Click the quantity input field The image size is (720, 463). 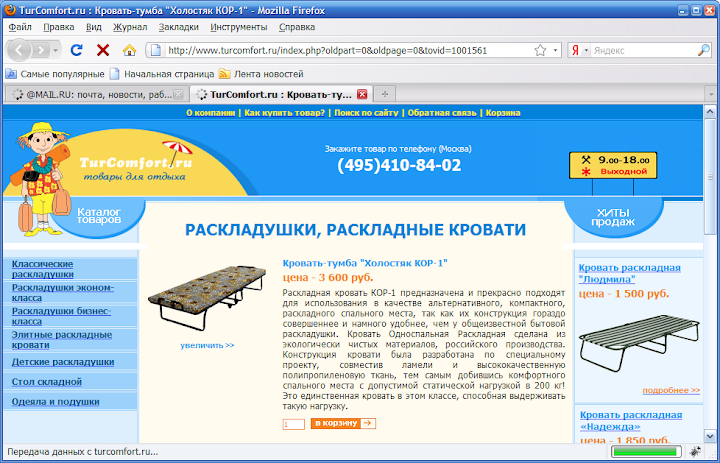[x=294, y=424]
